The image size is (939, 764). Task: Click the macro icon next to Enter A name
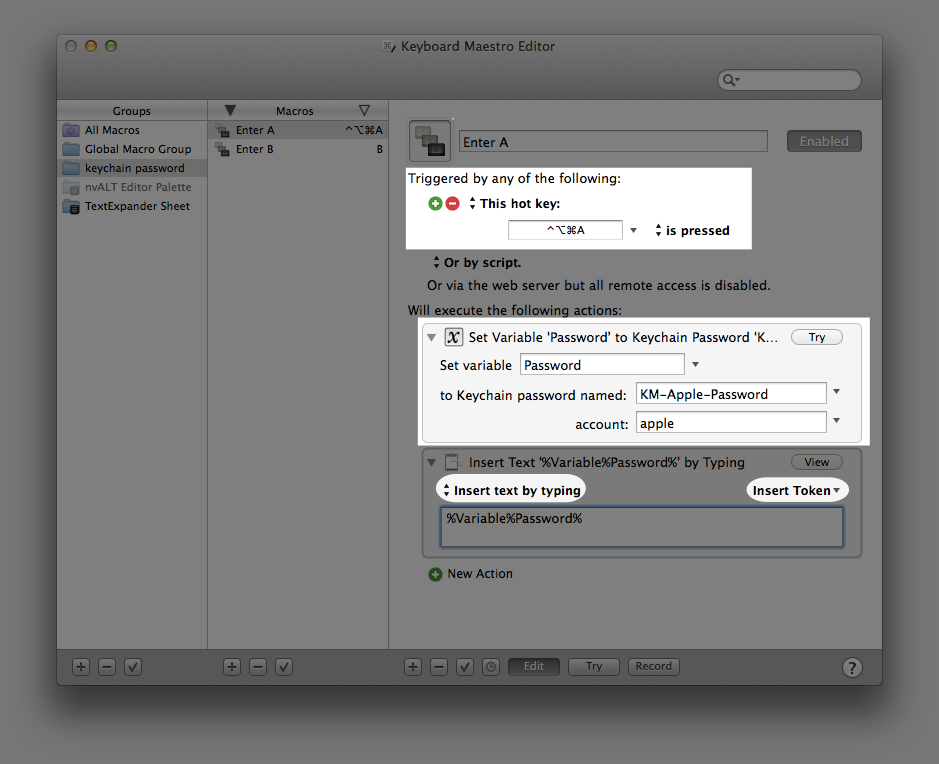(430, 141)
